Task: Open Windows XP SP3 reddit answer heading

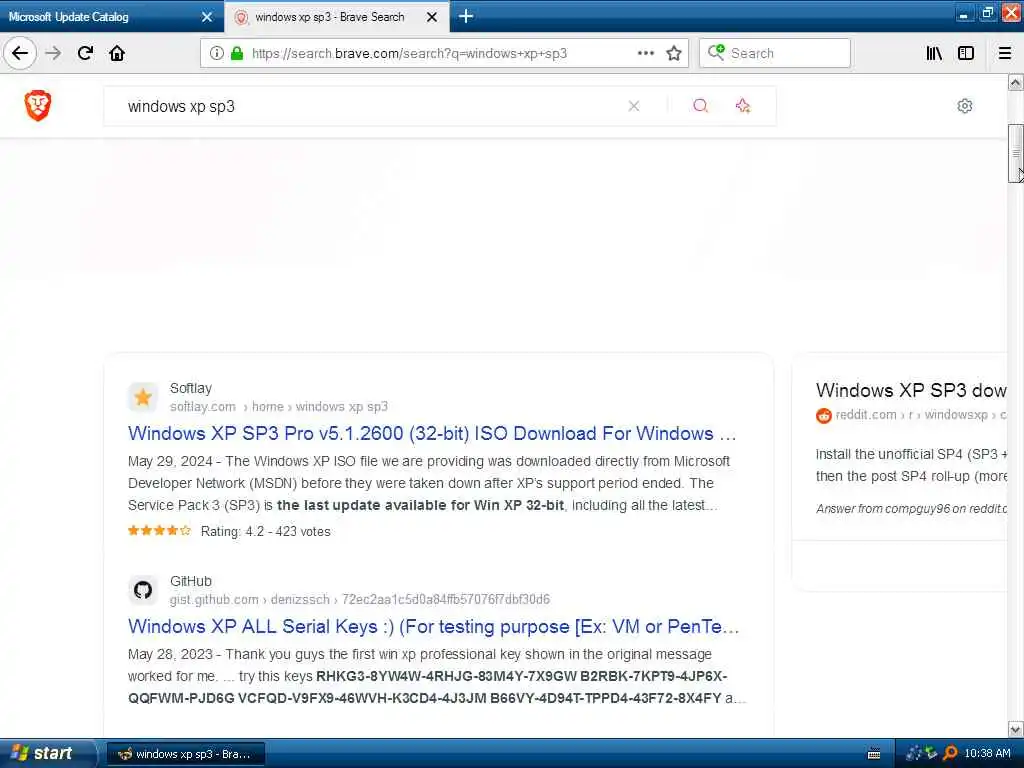Action: tap(911, 390)
